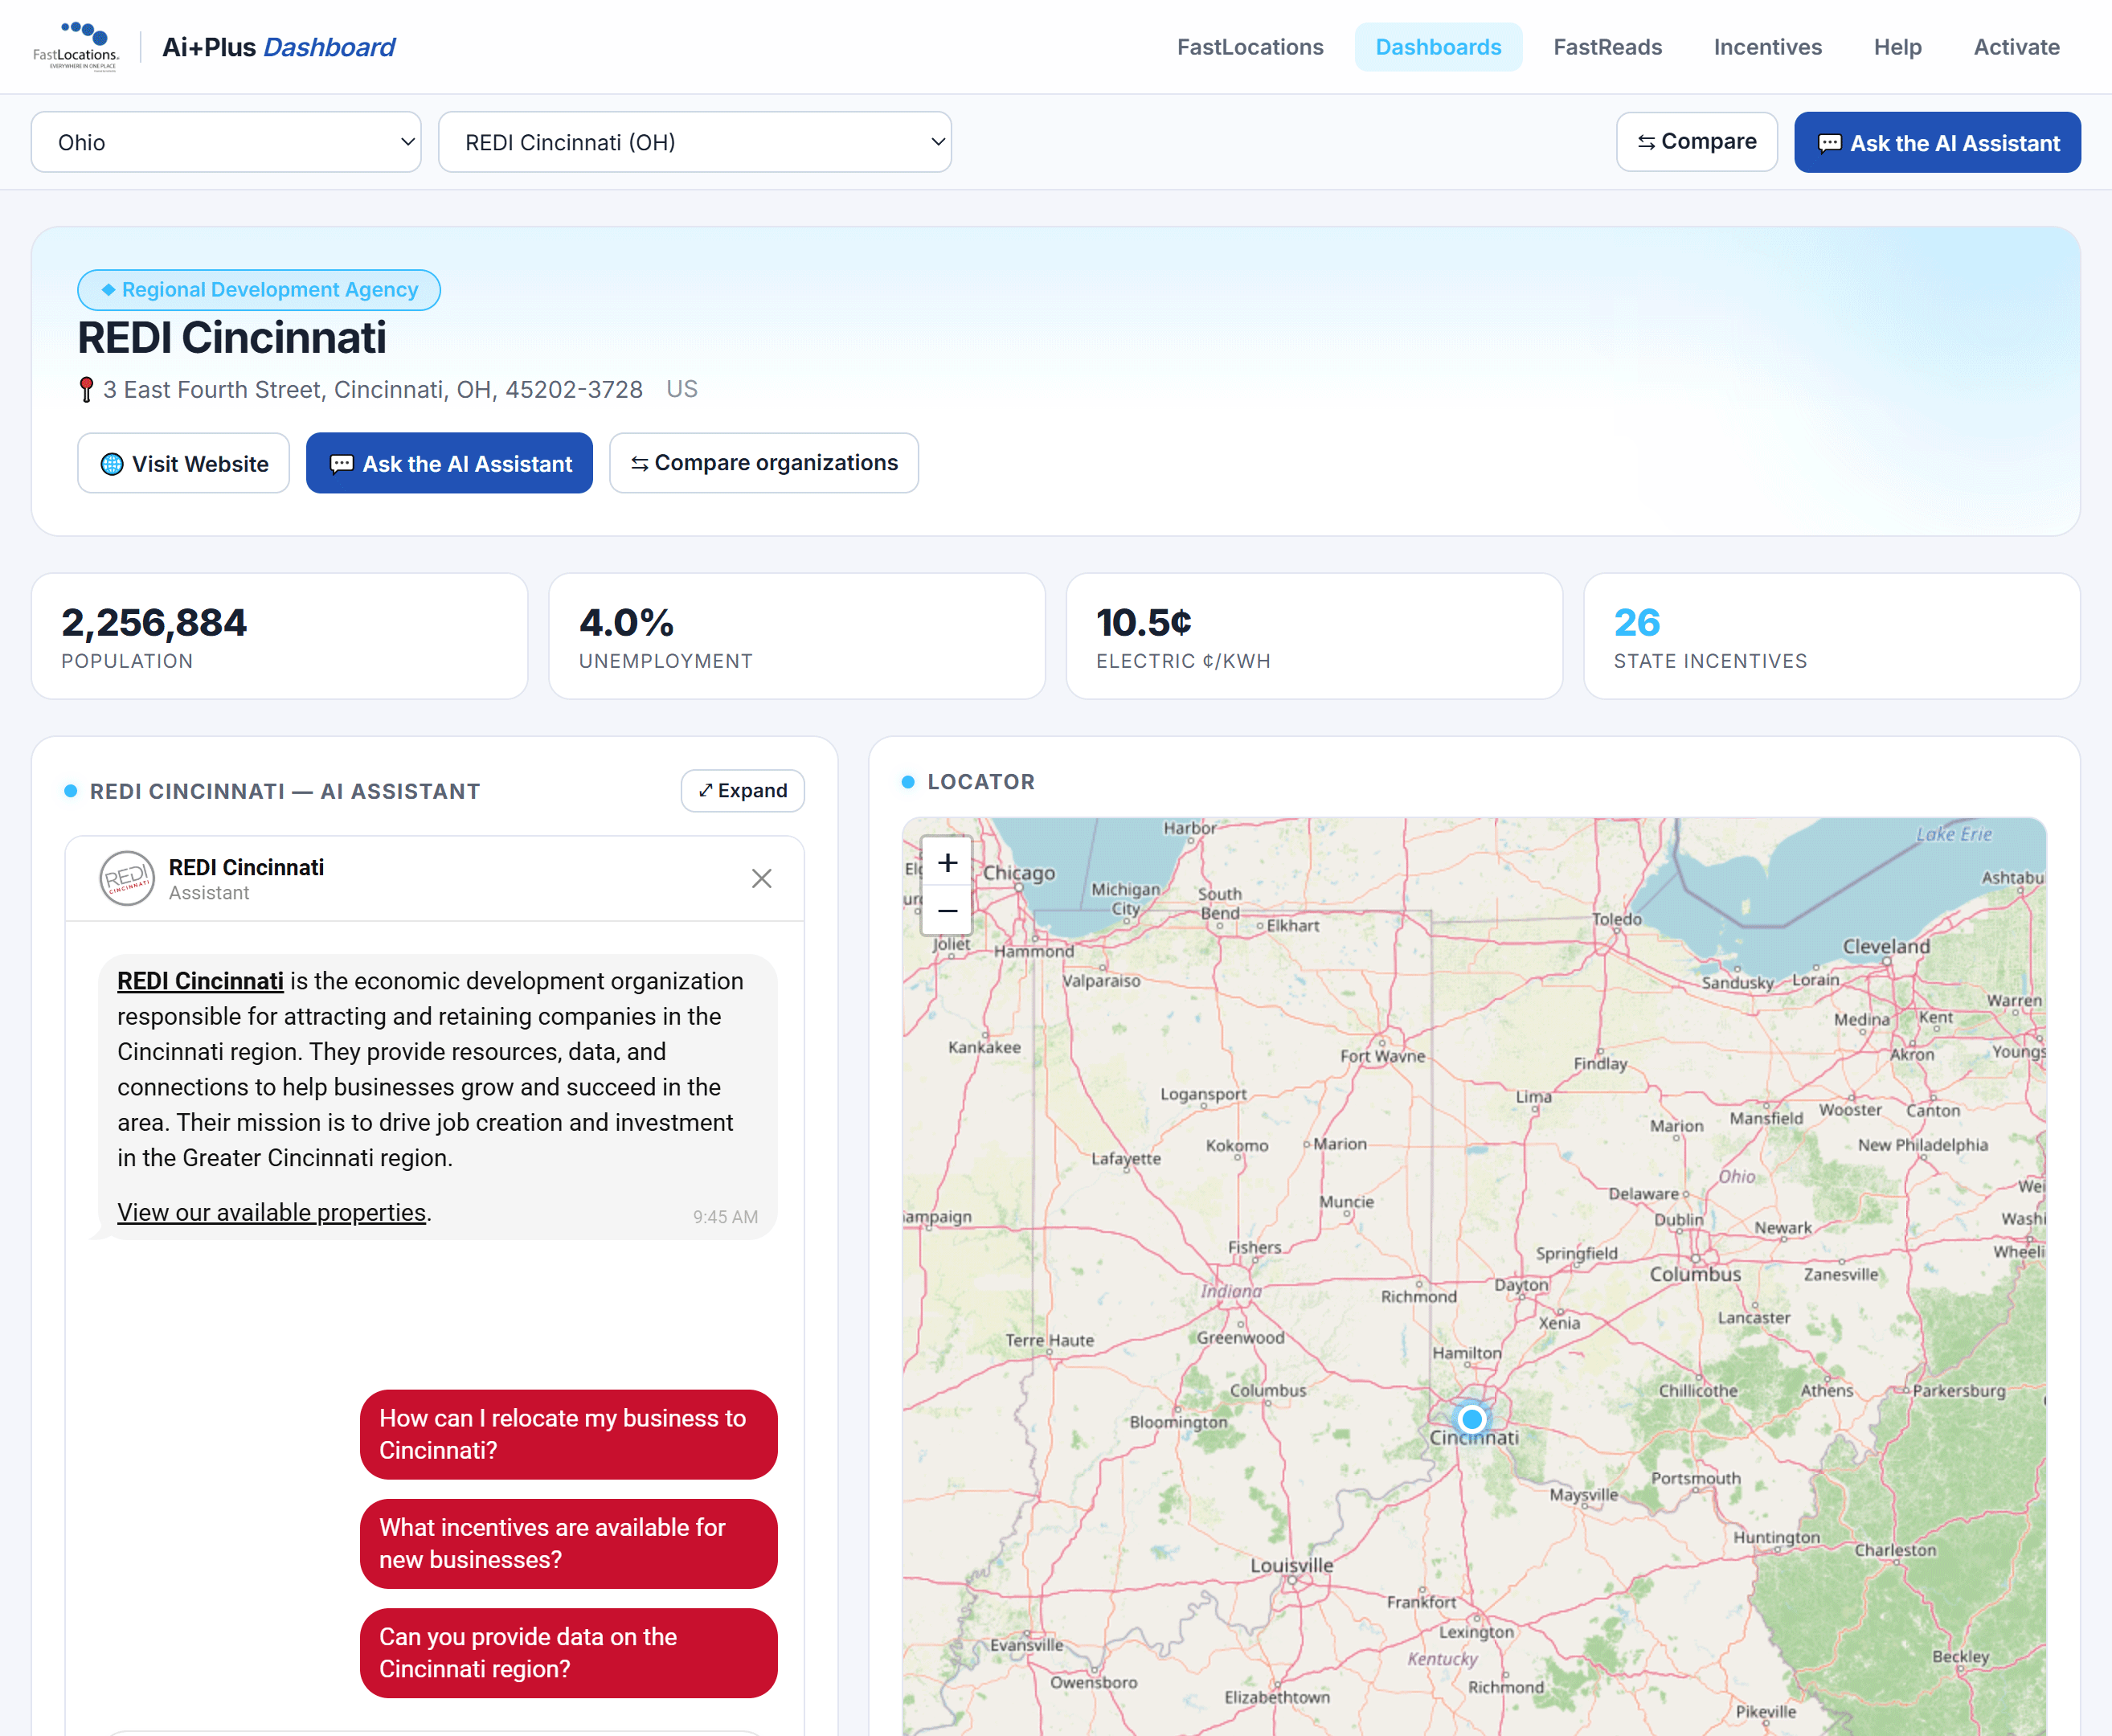Expand the AI assistant panel

(x=743, y=791)
